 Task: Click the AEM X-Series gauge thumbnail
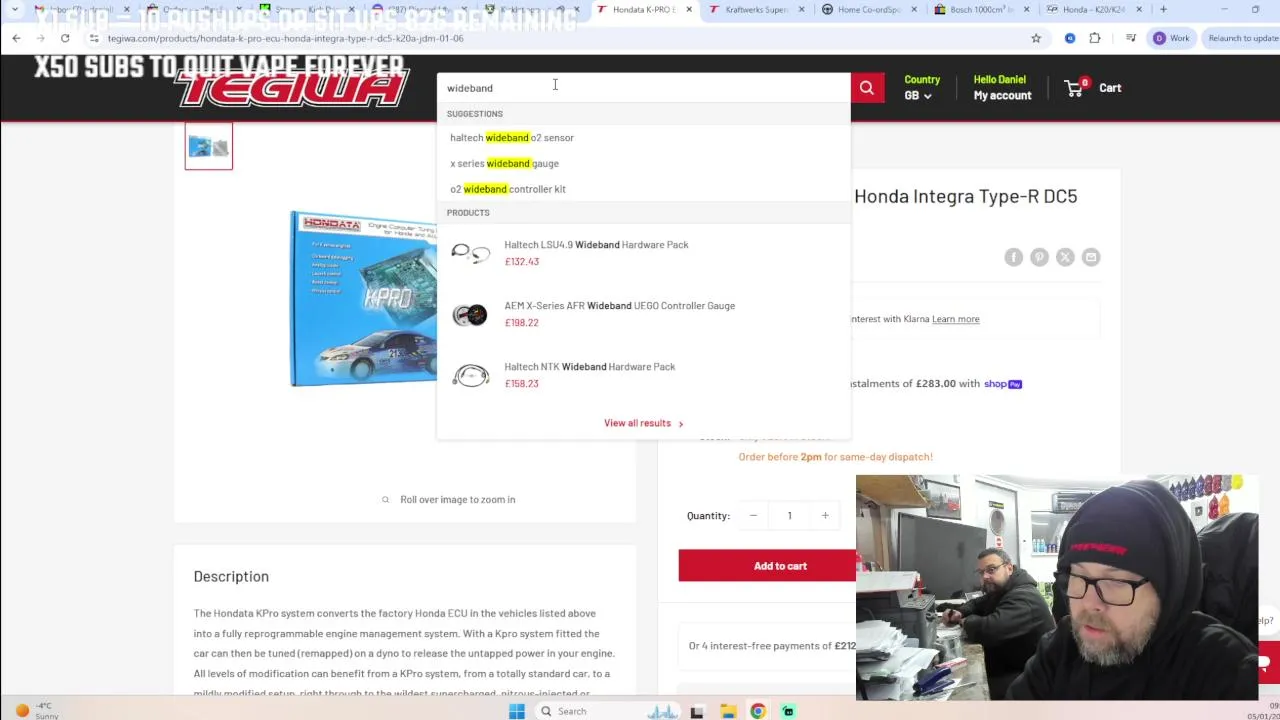[x=470, y=314]
